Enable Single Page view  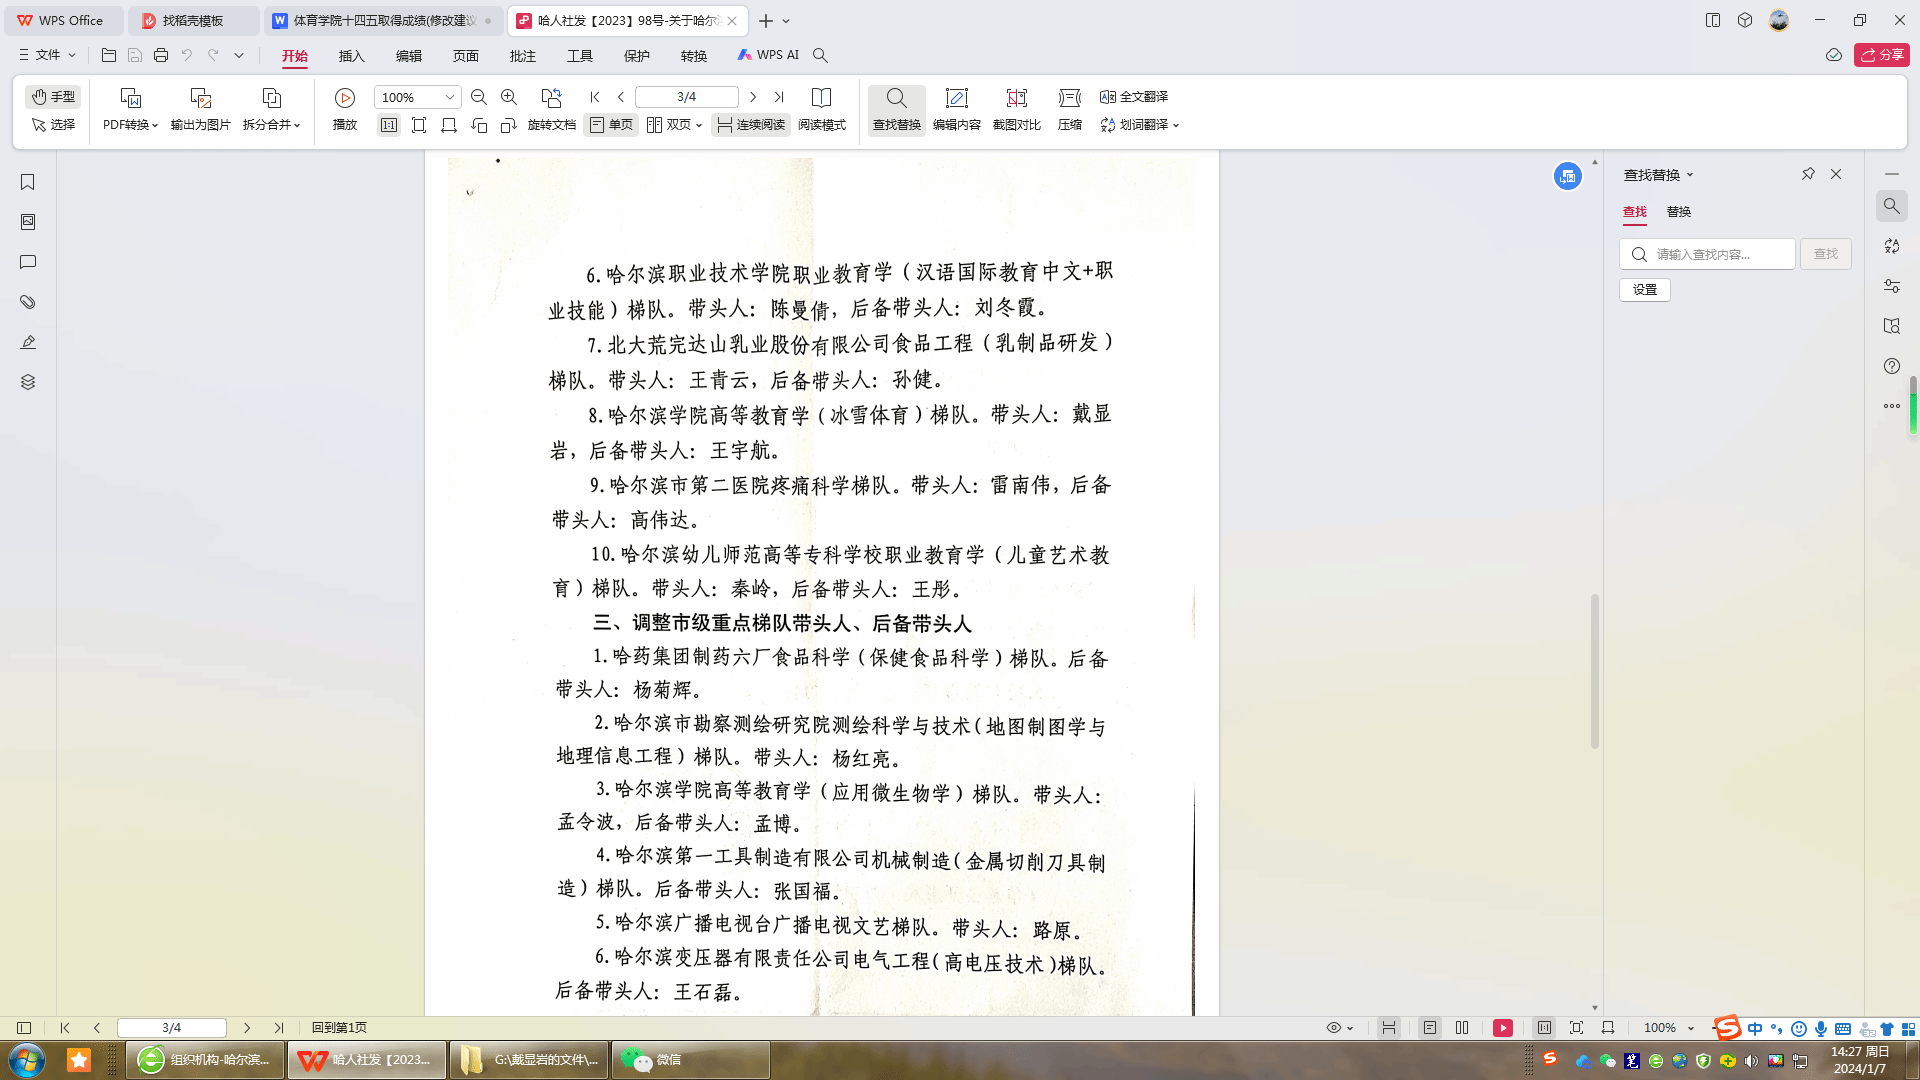611,125
